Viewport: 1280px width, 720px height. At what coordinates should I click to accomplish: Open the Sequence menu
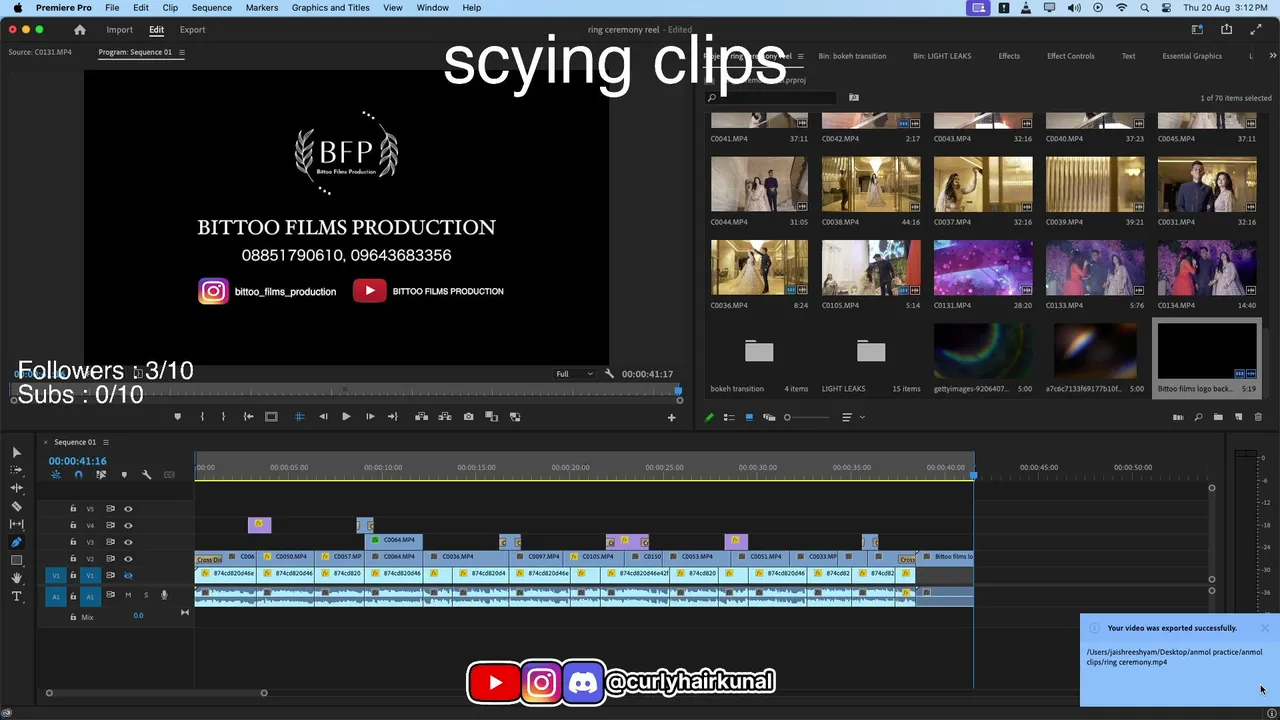click(212, 8)
